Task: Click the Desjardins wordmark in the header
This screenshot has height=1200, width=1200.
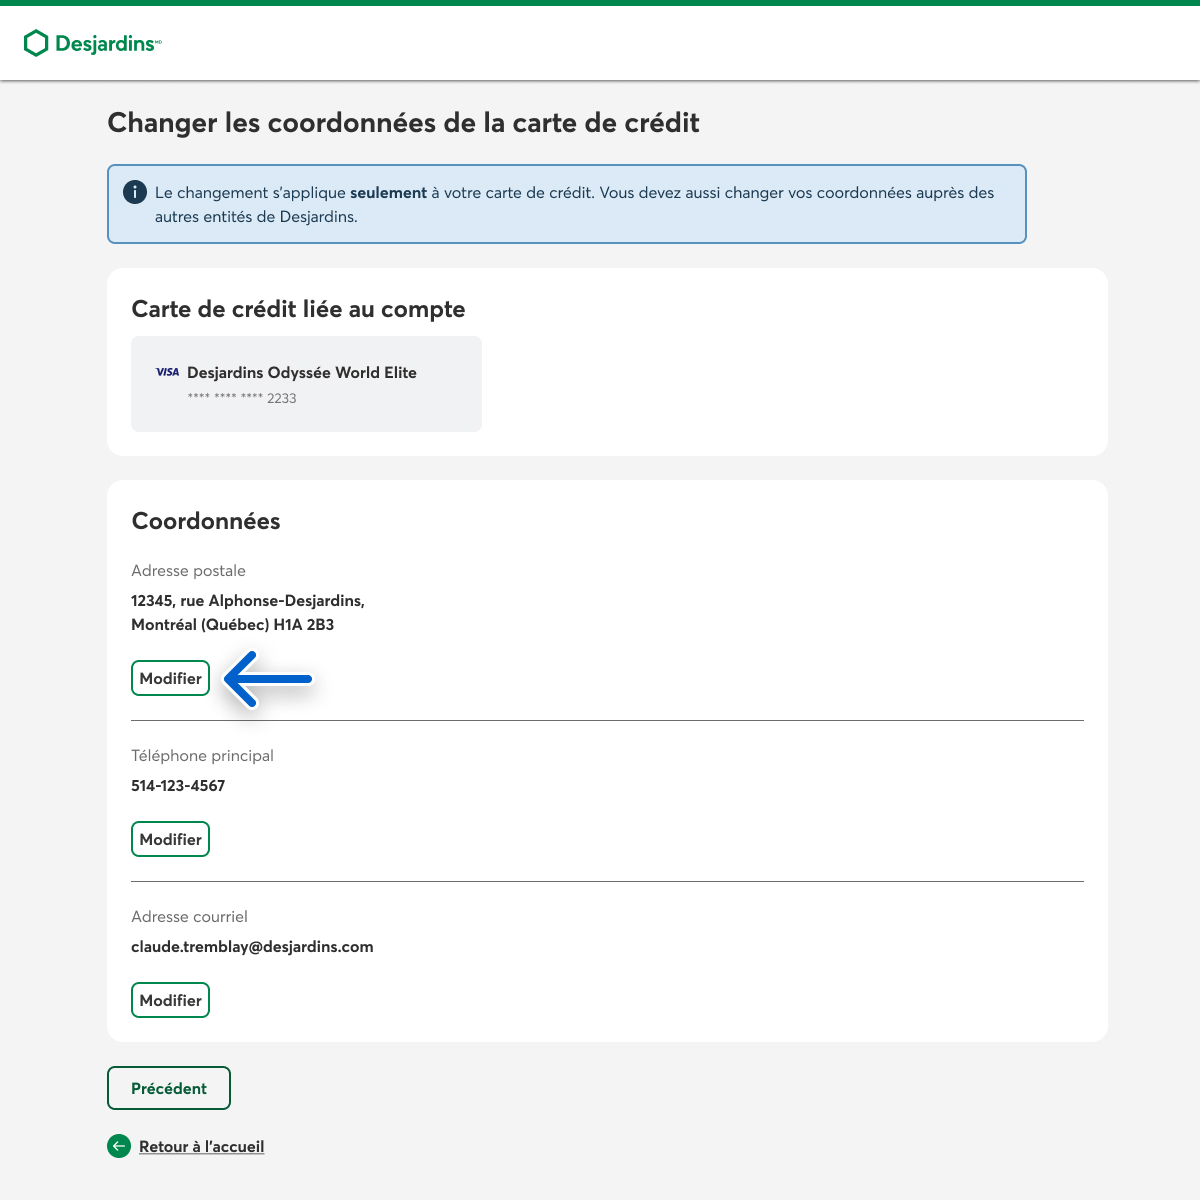Action: 106,44
